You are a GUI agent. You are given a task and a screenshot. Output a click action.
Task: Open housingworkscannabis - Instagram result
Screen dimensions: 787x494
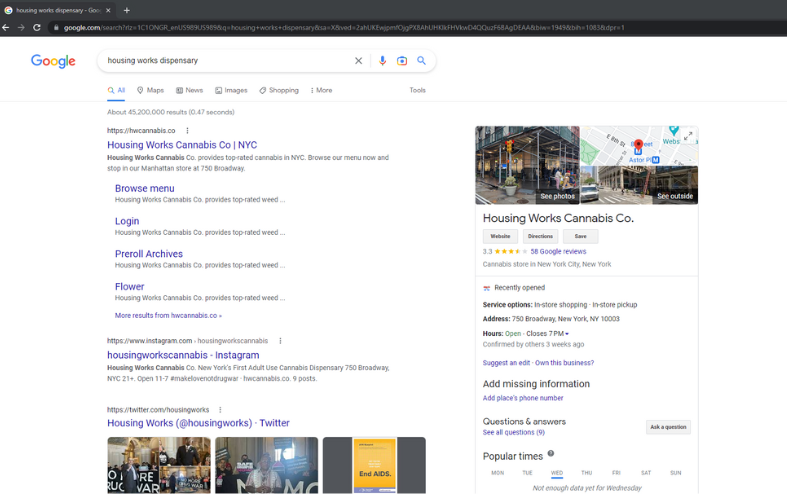[x=183, y=355]
